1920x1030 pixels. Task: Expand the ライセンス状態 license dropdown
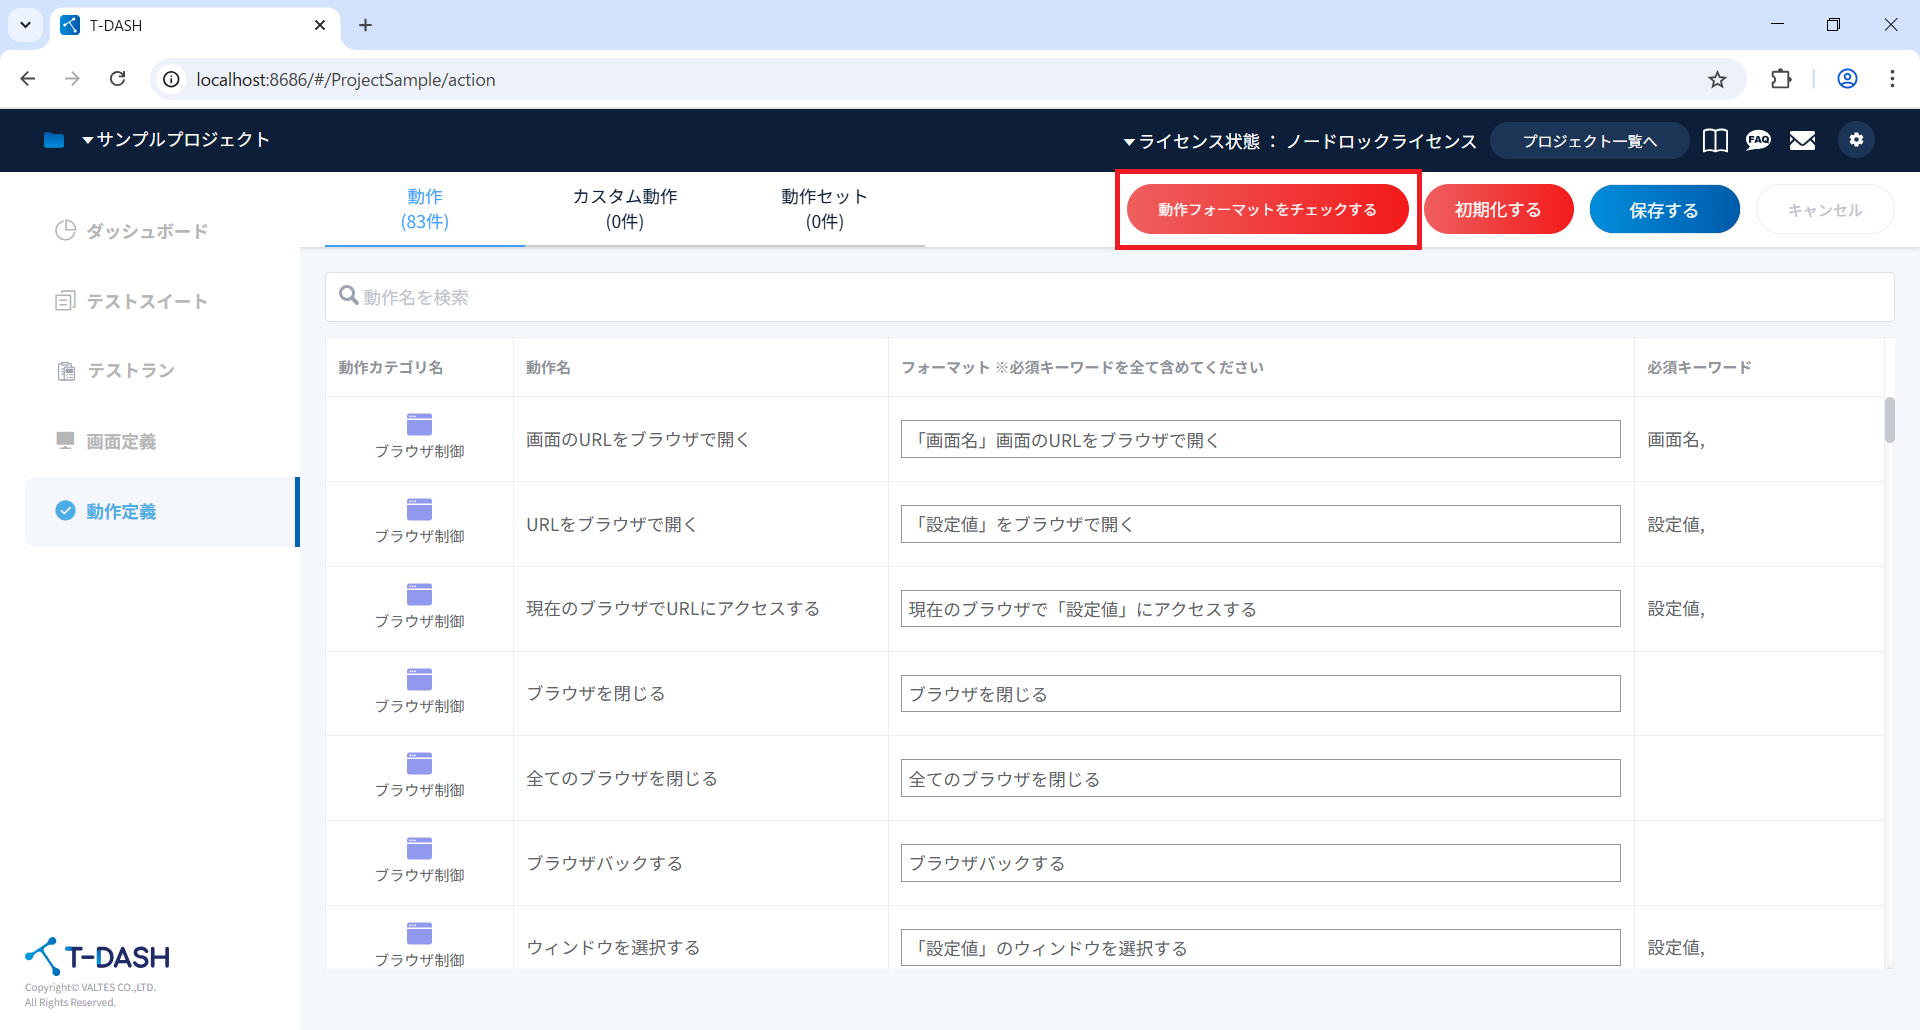1300,142
